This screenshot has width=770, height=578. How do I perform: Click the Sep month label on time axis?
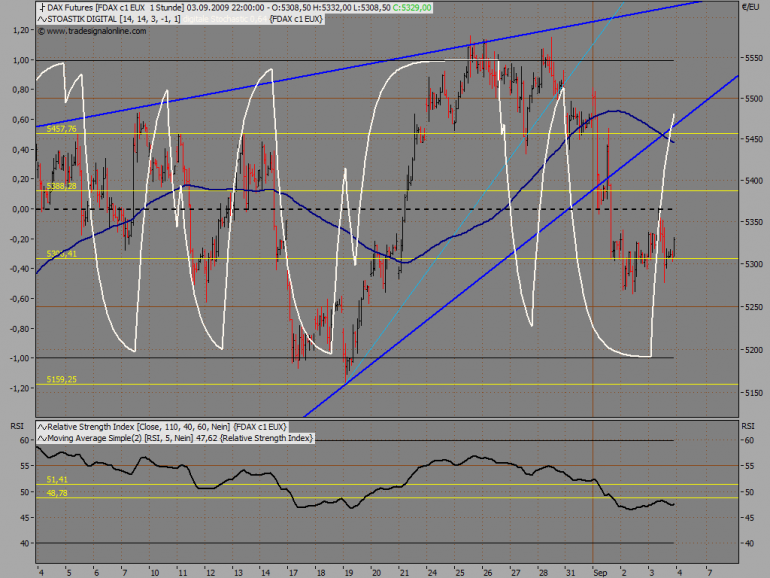tap(600, 573)
